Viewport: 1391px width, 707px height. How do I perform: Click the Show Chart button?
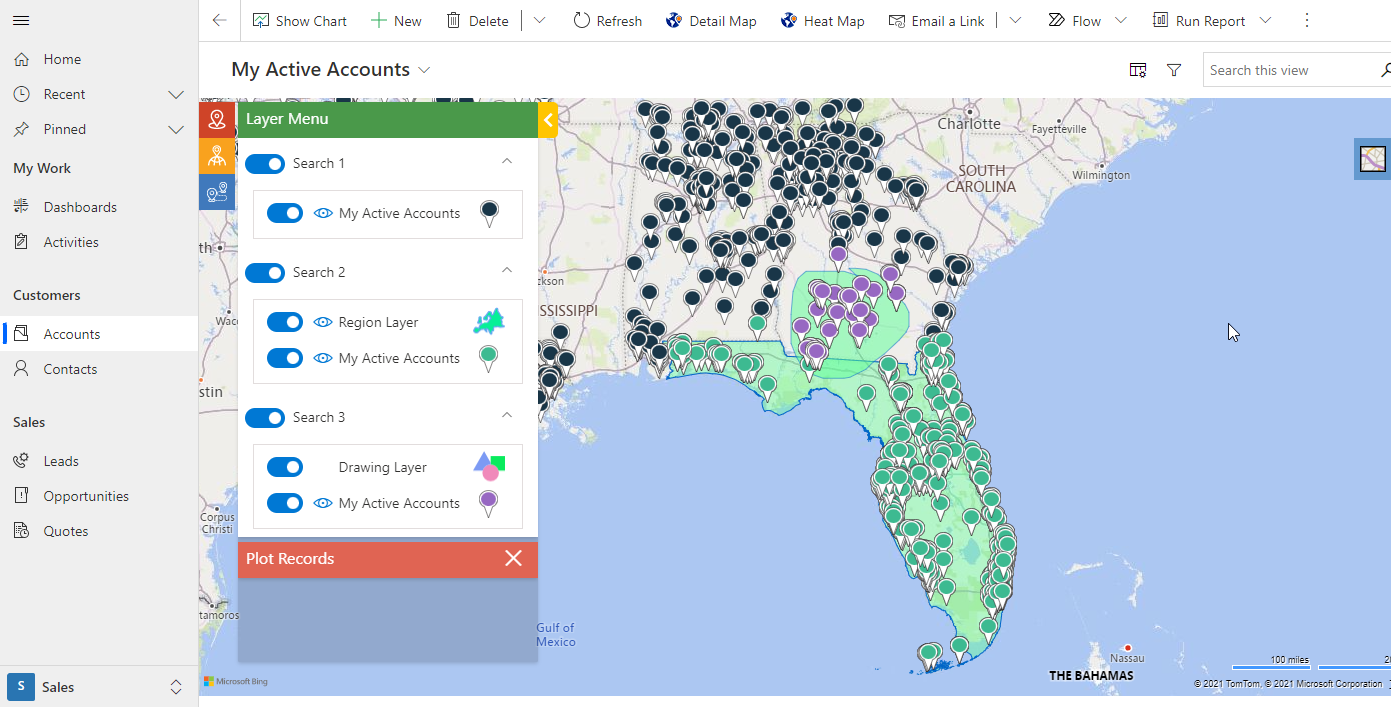299,20
